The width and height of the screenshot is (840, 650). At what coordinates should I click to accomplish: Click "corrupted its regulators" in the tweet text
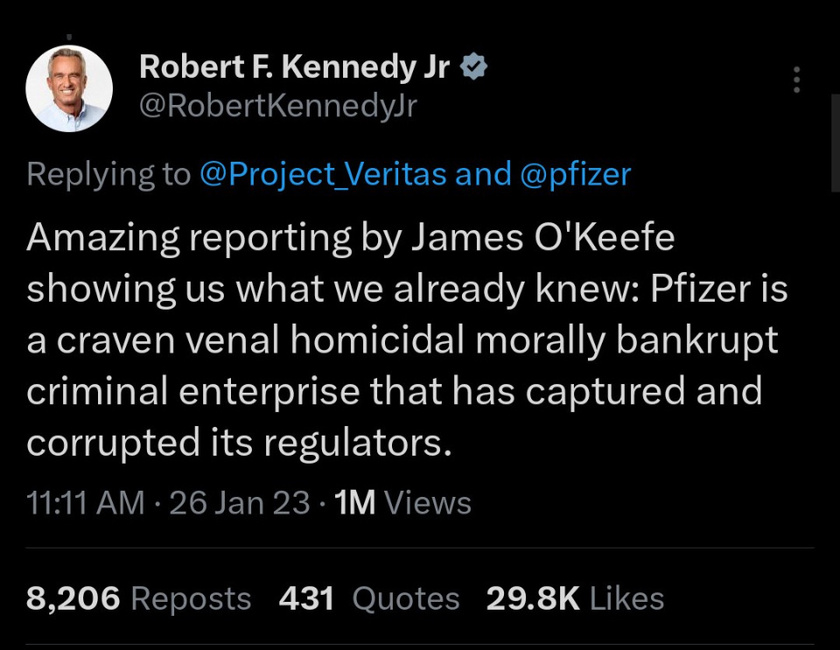click(238, 441)
